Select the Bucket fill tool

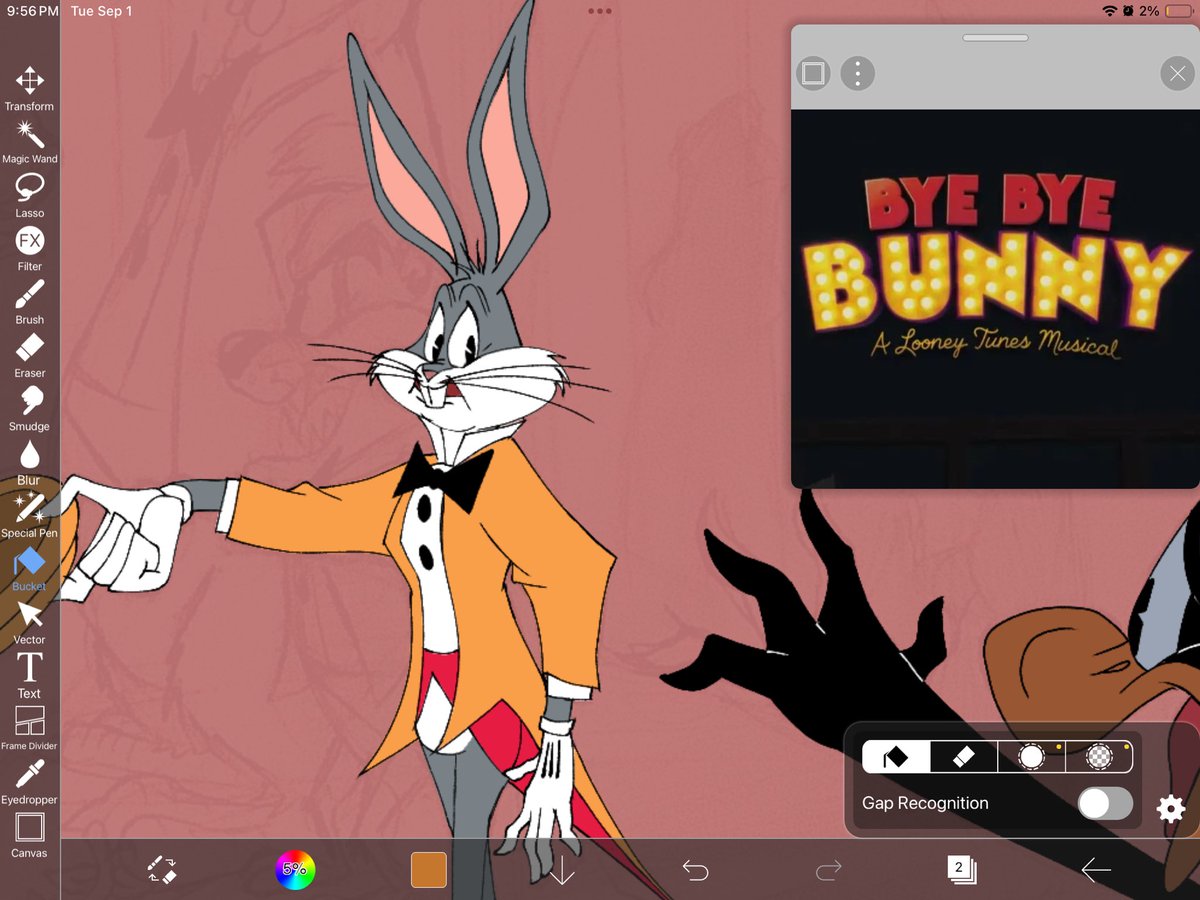click(29, 568)
